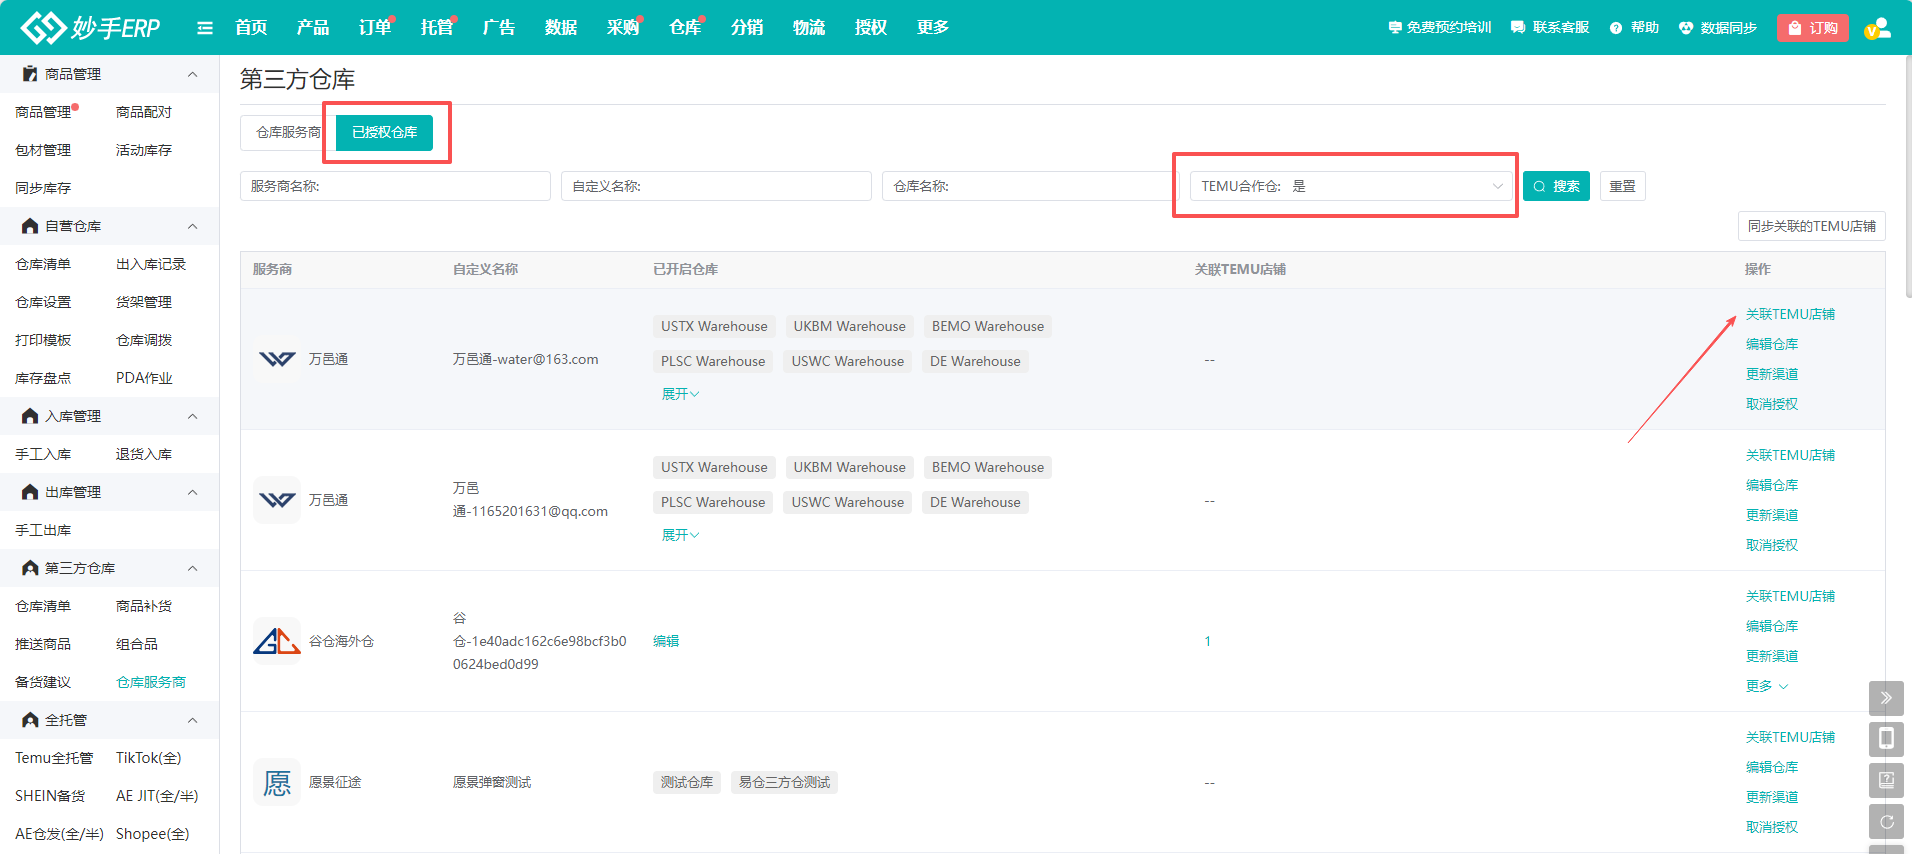The width and height of the screenshot is (1912, 854).
Task: Click the 数据同步 sync icon
Action: 1686,28
